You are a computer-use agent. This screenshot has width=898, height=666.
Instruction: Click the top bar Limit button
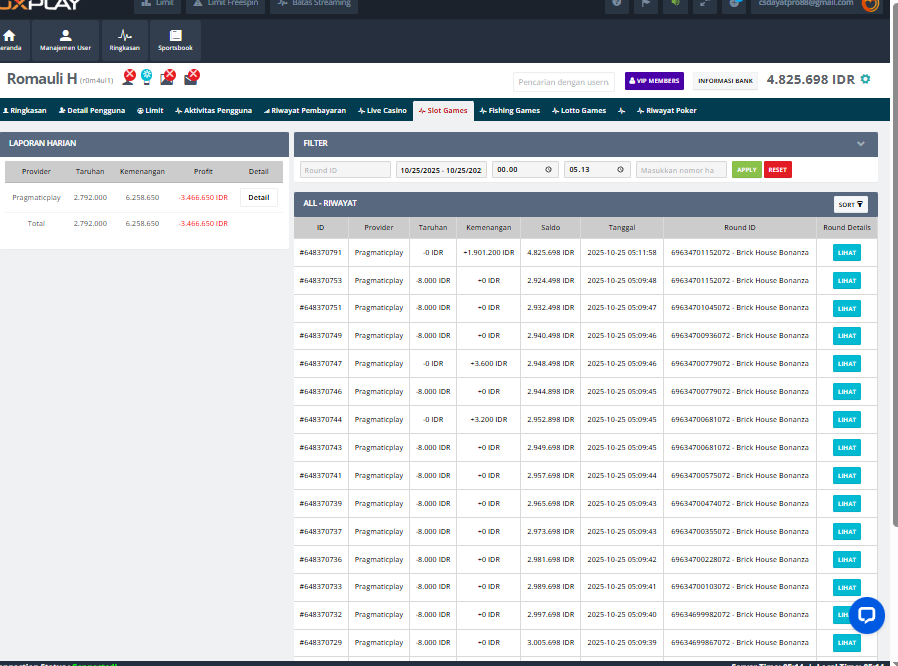coord(157,3)
